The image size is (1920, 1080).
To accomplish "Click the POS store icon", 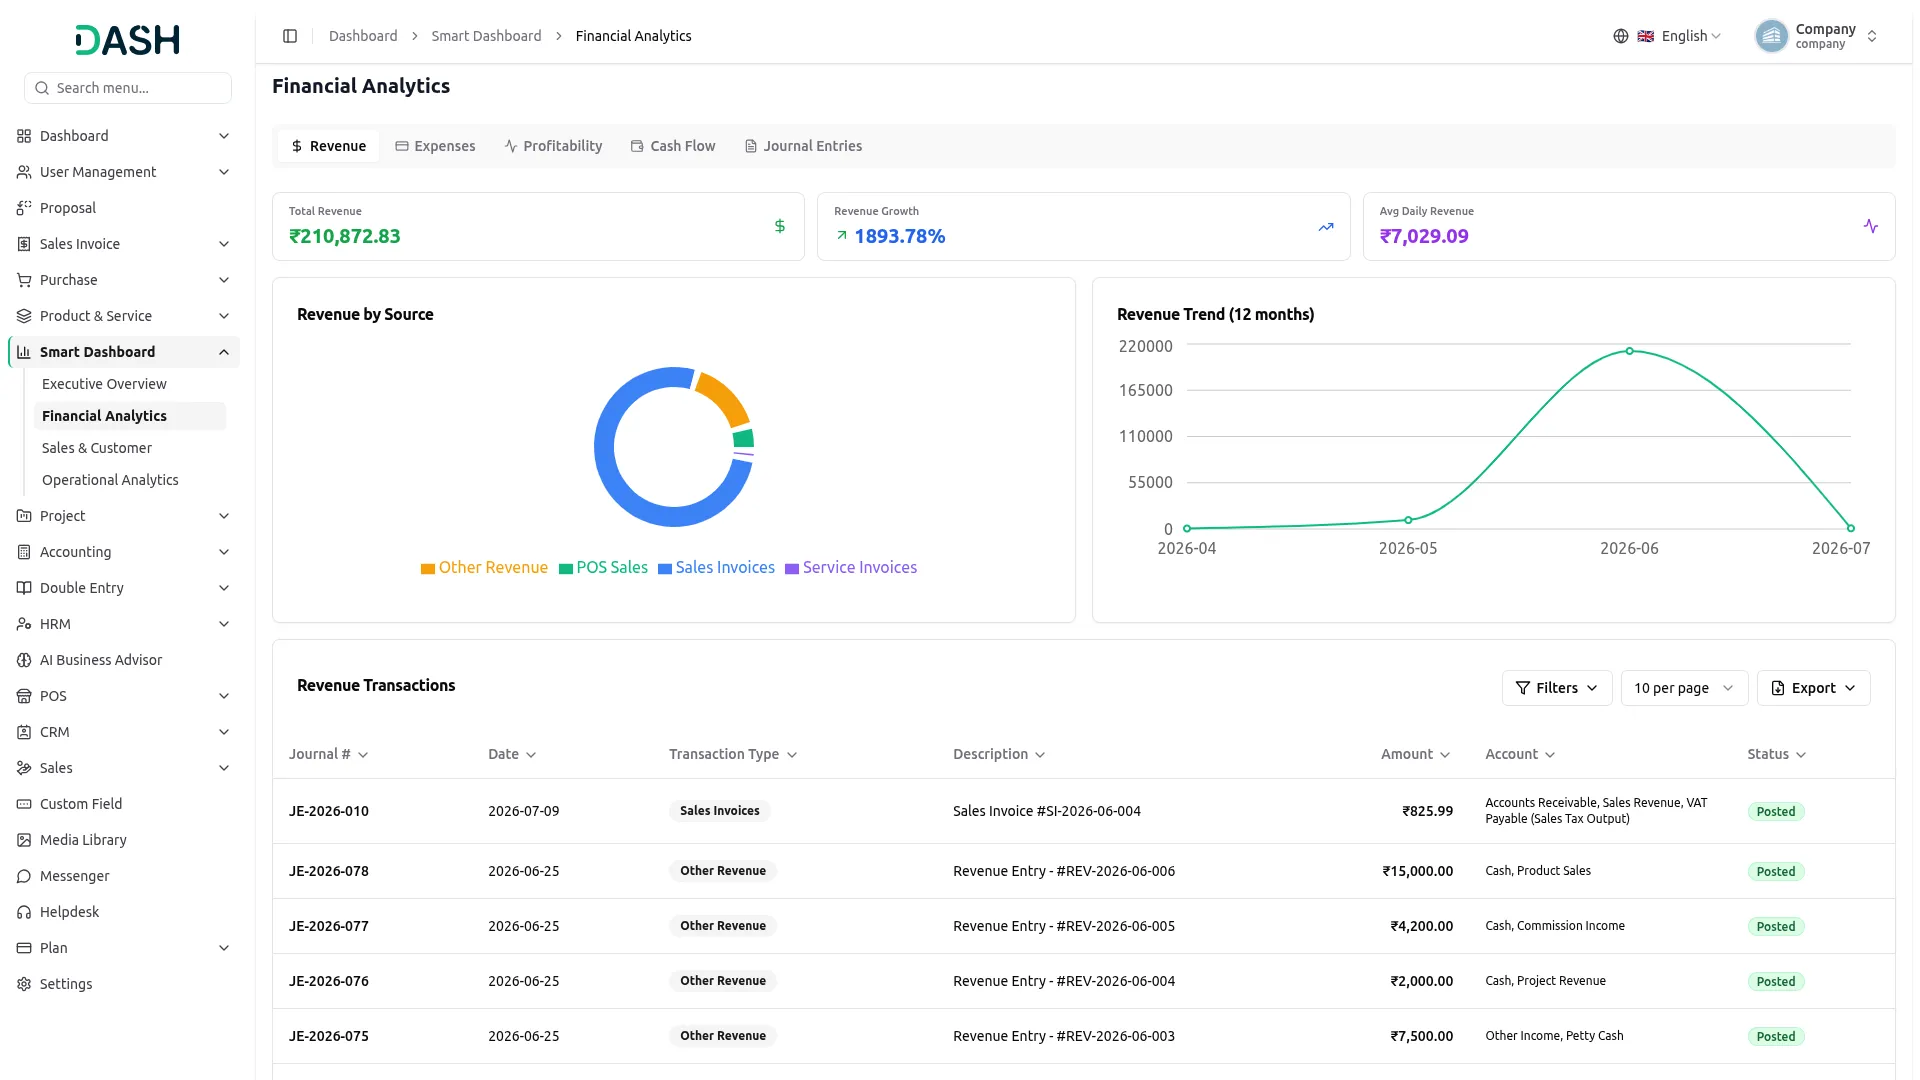I will tap(24, 696).
